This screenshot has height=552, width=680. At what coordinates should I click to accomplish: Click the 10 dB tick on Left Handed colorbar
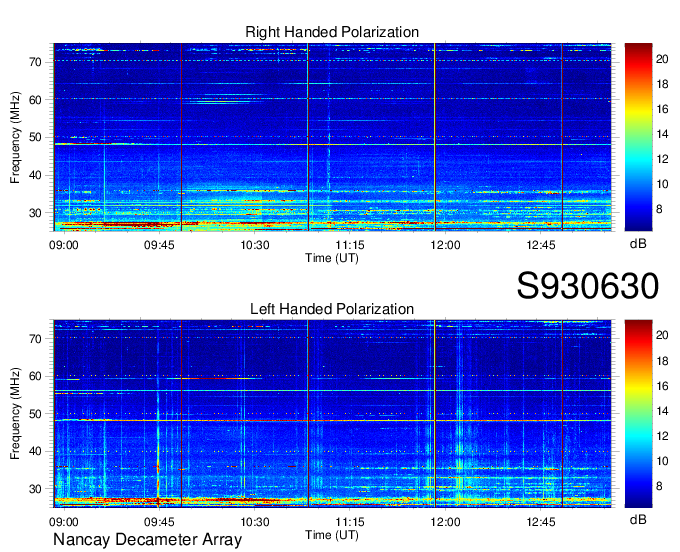click(662, 461)
